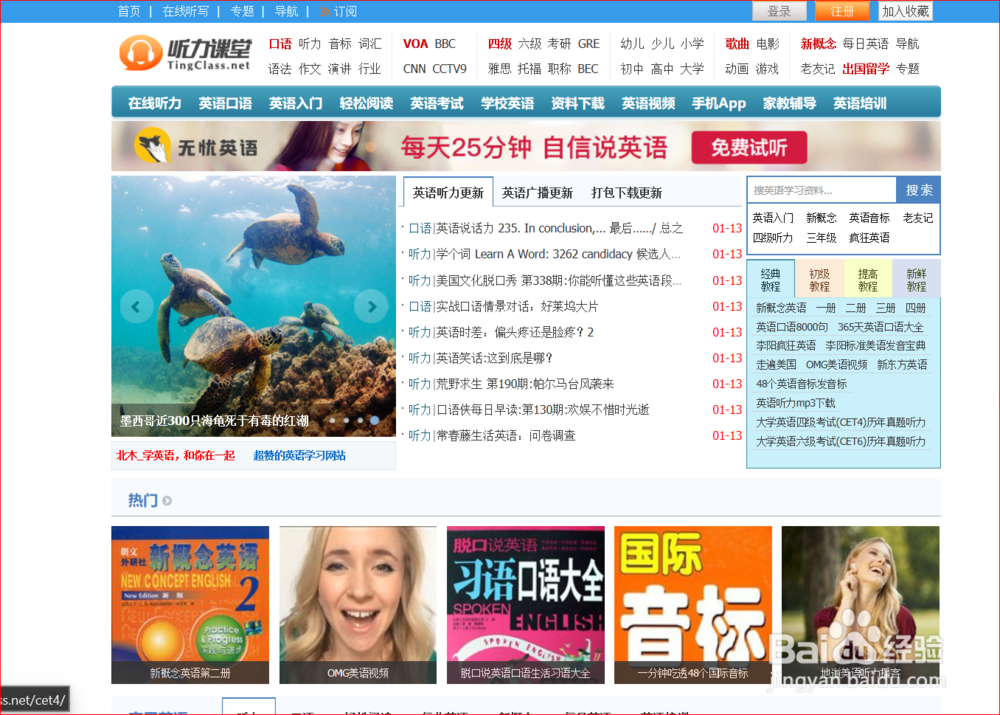This screenshot has width=1000, height=715.
Task: Open the VOA link
Action: 414,43
